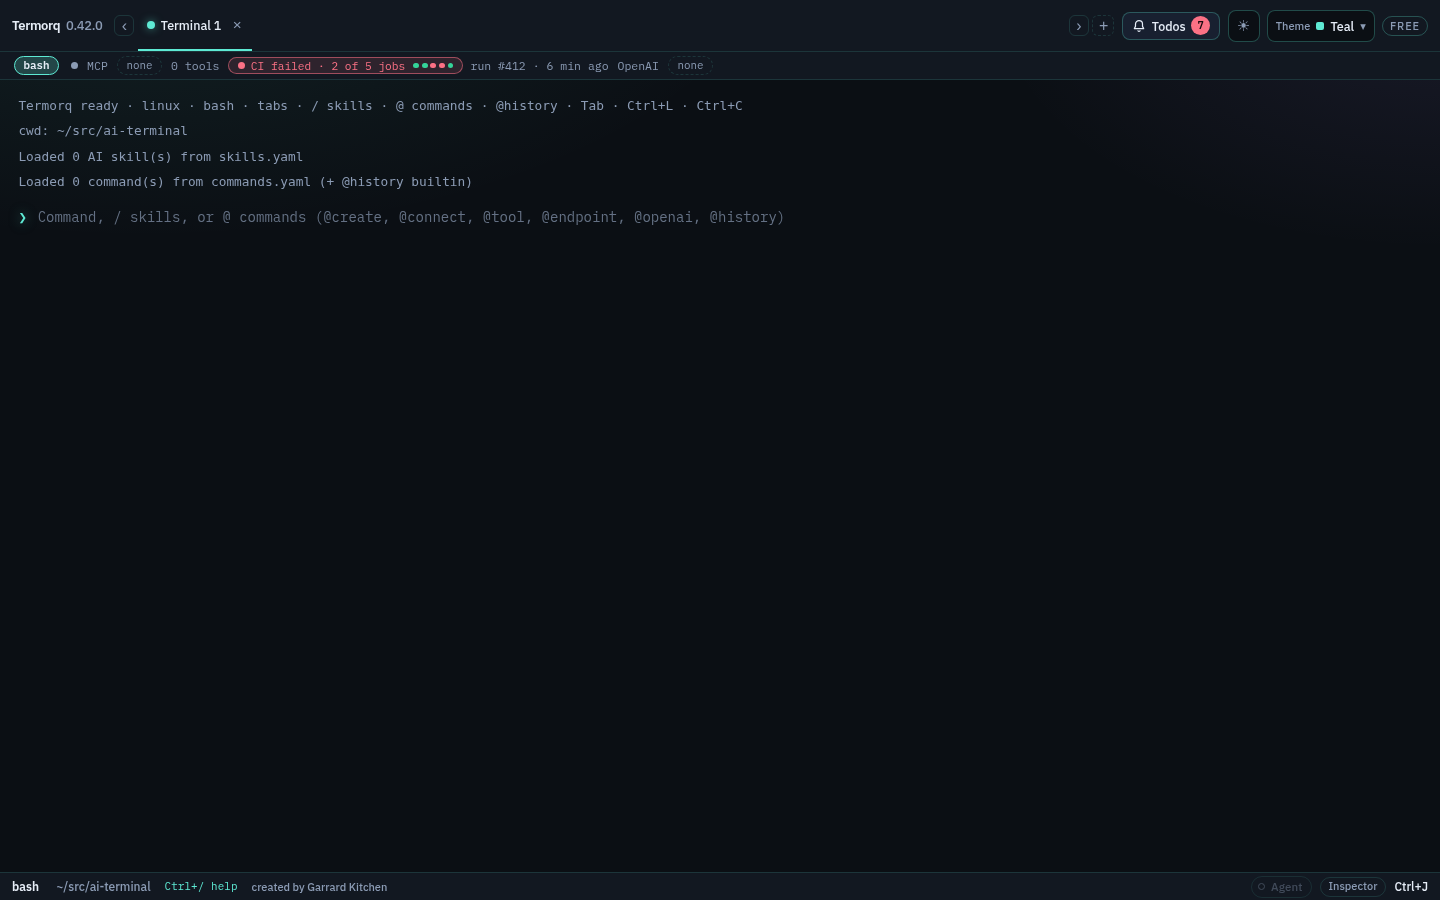This screenshot has height=900, width=1440.
Task: Switch to the Terminal 1 tab
Action: [x=190, y=26]
